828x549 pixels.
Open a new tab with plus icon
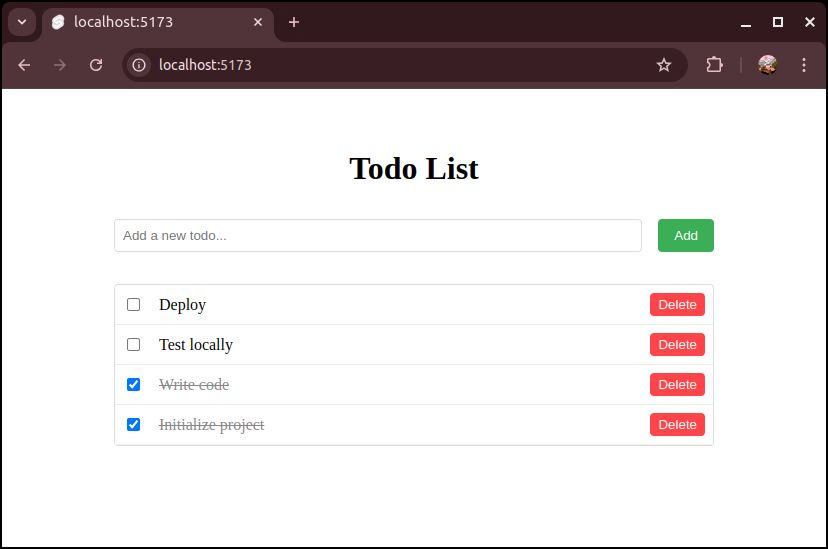tap(294, 22)
